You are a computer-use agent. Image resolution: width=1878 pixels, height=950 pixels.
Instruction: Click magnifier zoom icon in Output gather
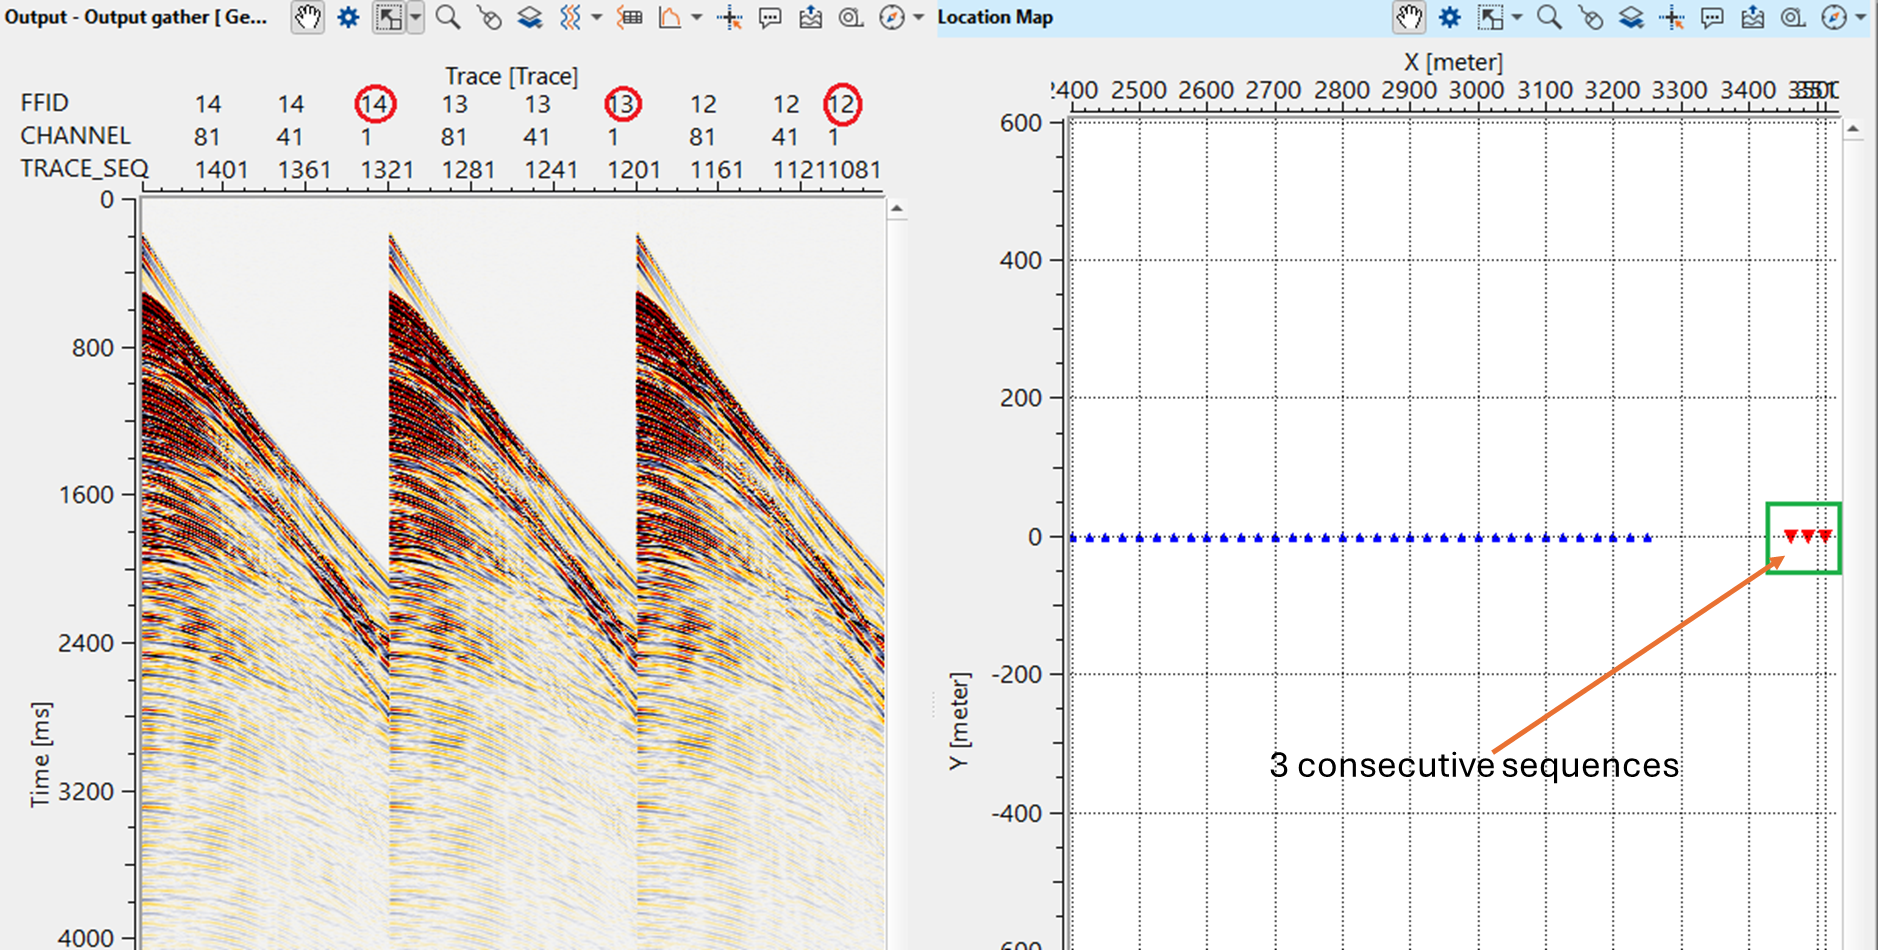tap(448, 18)
